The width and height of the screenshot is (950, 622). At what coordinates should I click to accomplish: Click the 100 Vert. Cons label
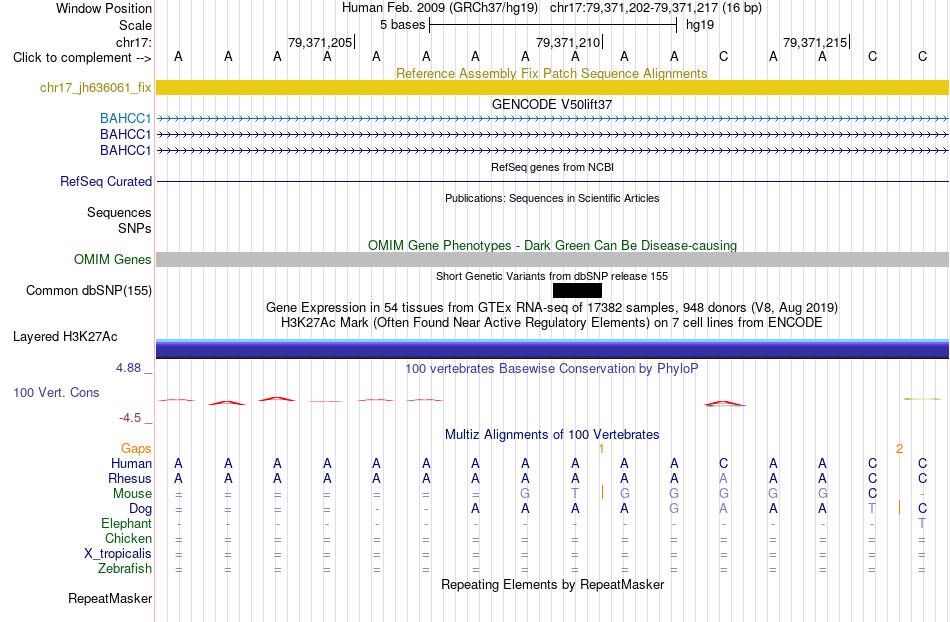56,392
